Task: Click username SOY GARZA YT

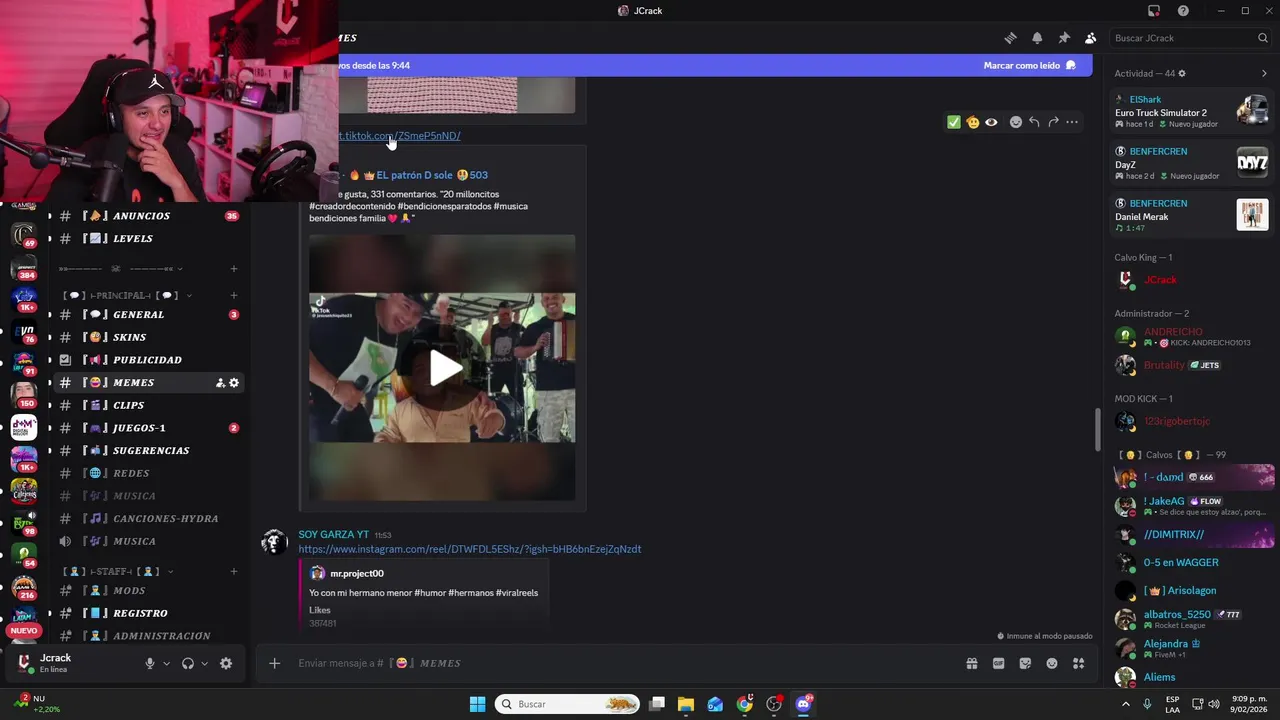Action: pos(333,535)
